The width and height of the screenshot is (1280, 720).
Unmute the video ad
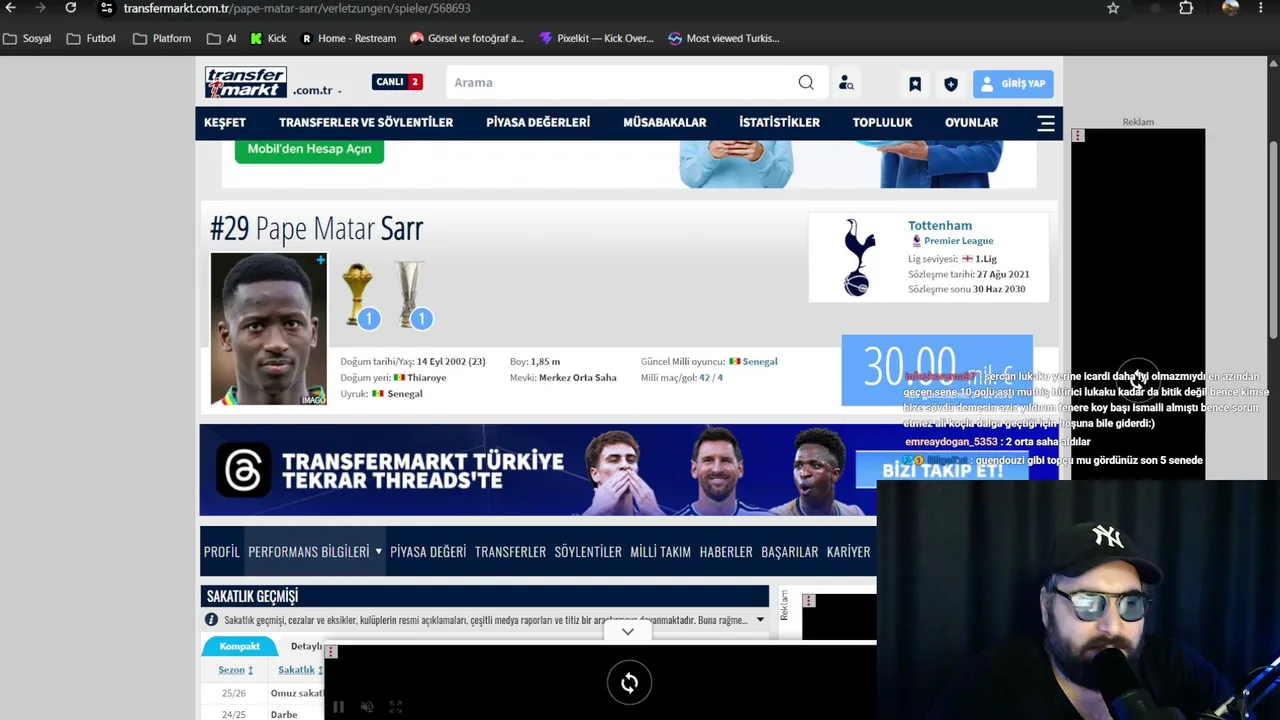pyautogui.click(x=367, y=707)
